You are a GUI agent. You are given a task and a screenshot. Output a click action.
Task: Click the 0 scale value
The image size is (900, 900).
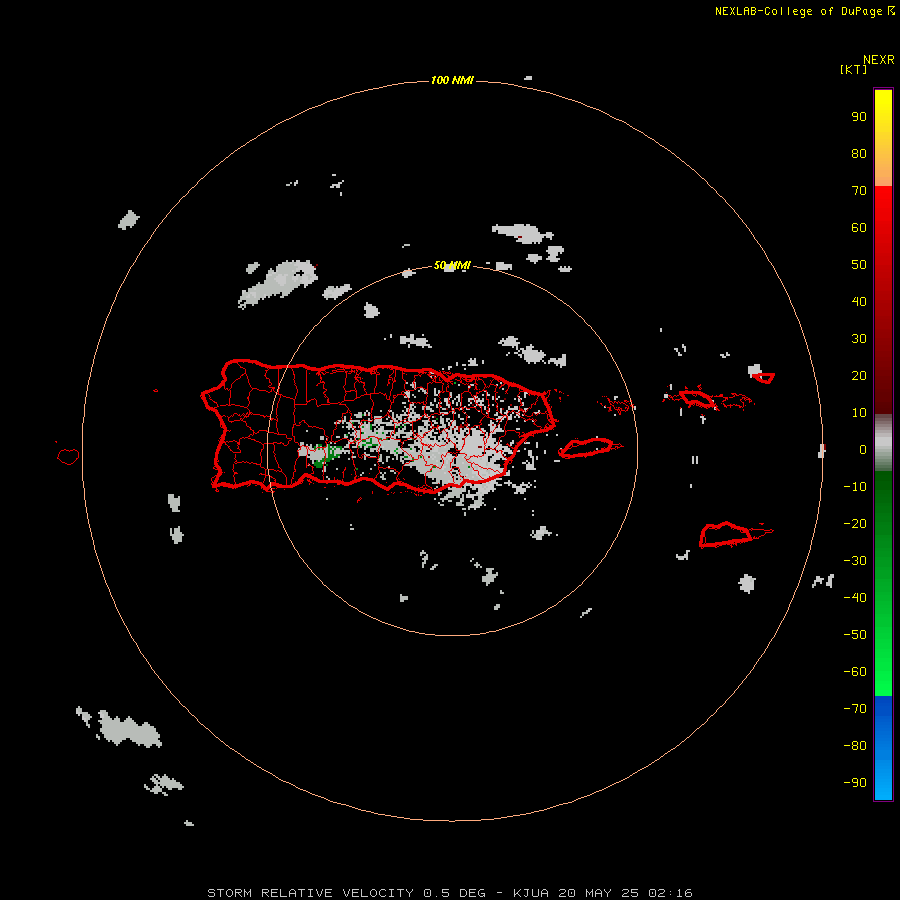point(863,450)
